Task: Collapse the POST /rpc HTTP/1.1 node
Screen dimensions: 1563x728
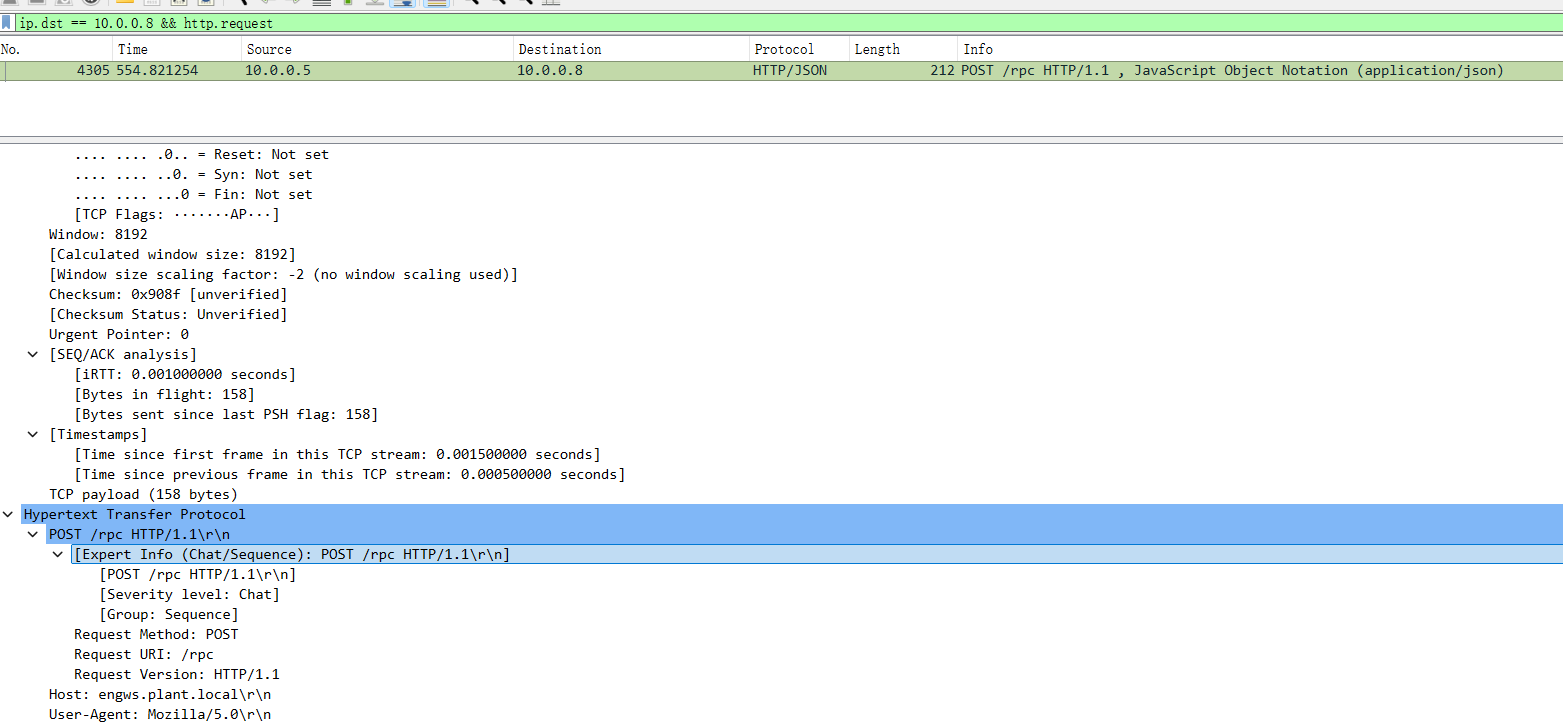Action: pos(35,534)
